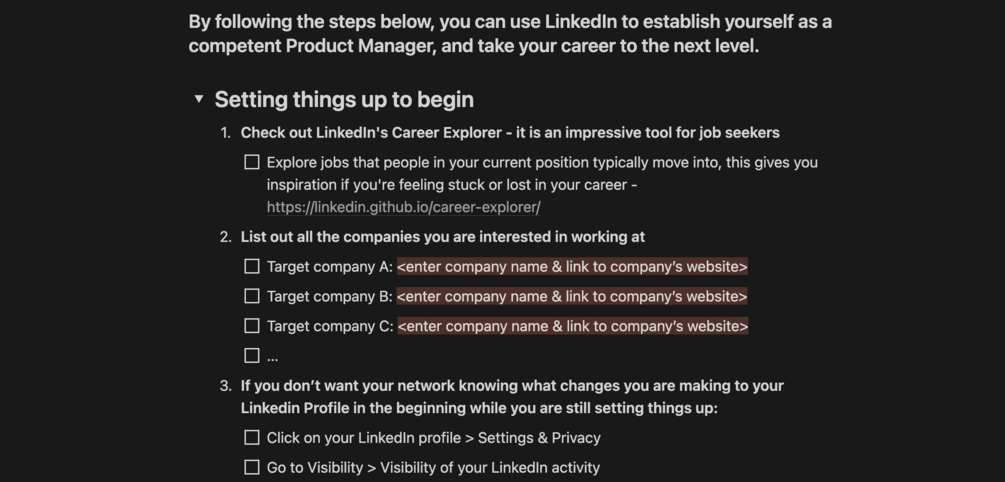Click the highlighted placeholder for Target company A

(572, 267)
